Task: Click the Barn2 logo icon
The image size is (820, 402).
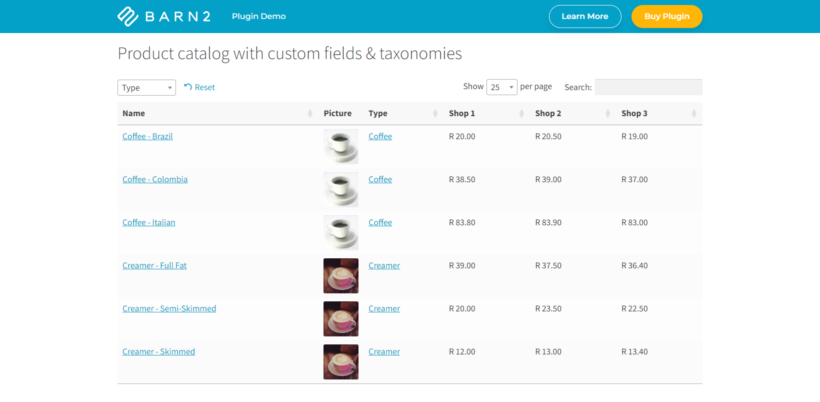Action: pyautogui.click(x=128, y=16)
